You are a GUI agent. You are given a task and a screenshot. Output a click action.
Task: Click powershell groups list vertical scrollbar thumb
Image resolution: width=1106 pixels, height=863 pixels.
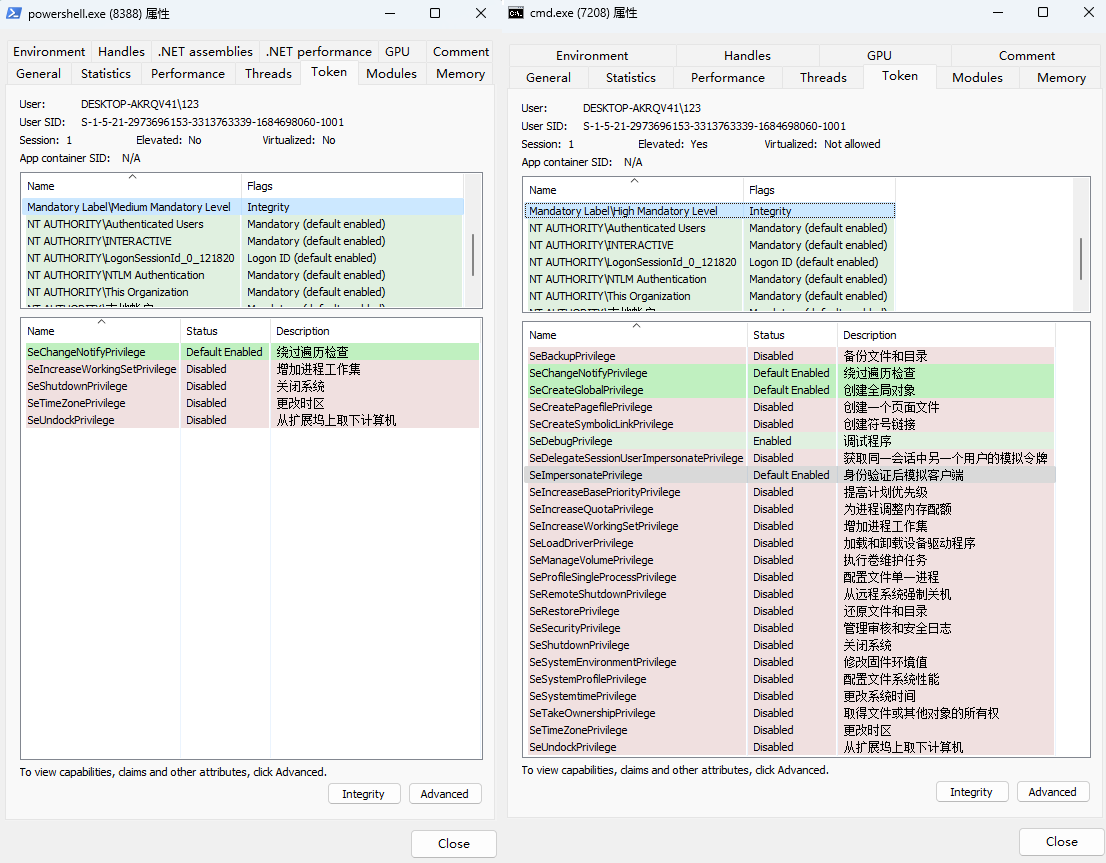(473, 255)
